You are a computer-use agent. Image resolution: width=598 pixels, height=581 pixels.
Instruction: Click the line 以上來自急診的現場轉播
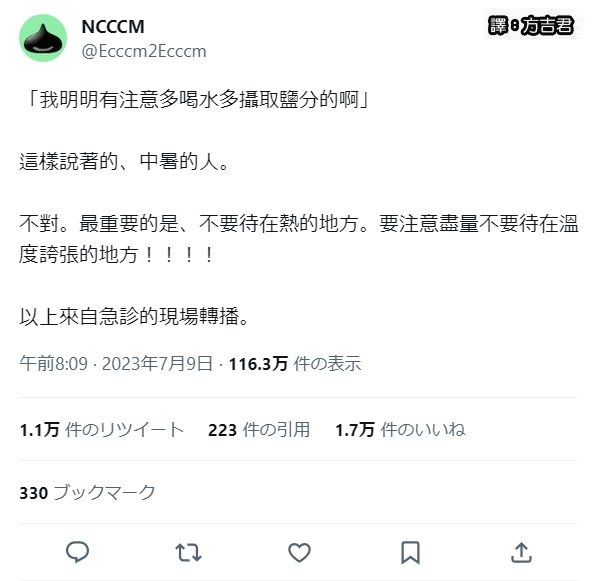click(x=135, y=316)
